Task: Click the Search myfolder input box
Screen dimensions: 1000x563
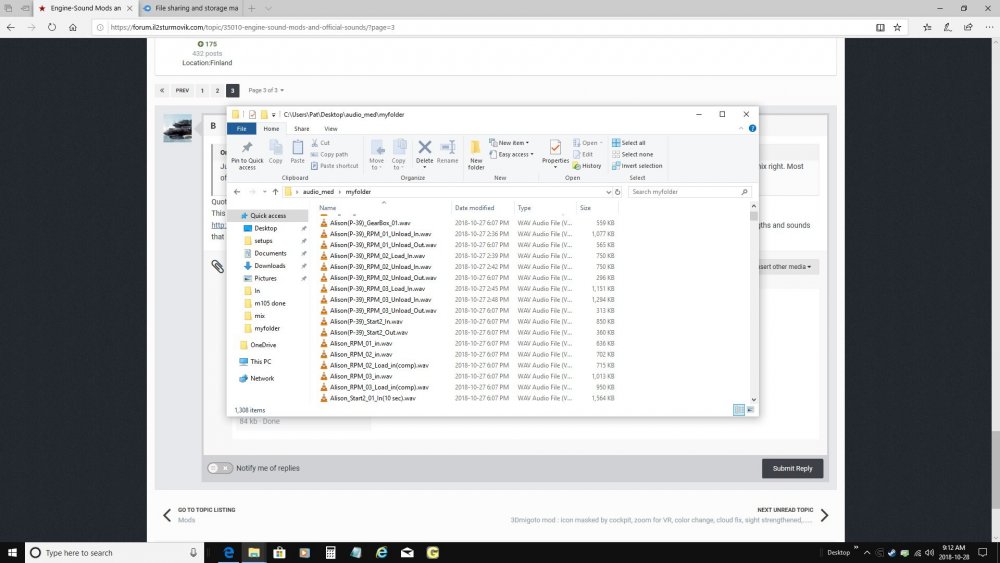Action: [683, 191]
